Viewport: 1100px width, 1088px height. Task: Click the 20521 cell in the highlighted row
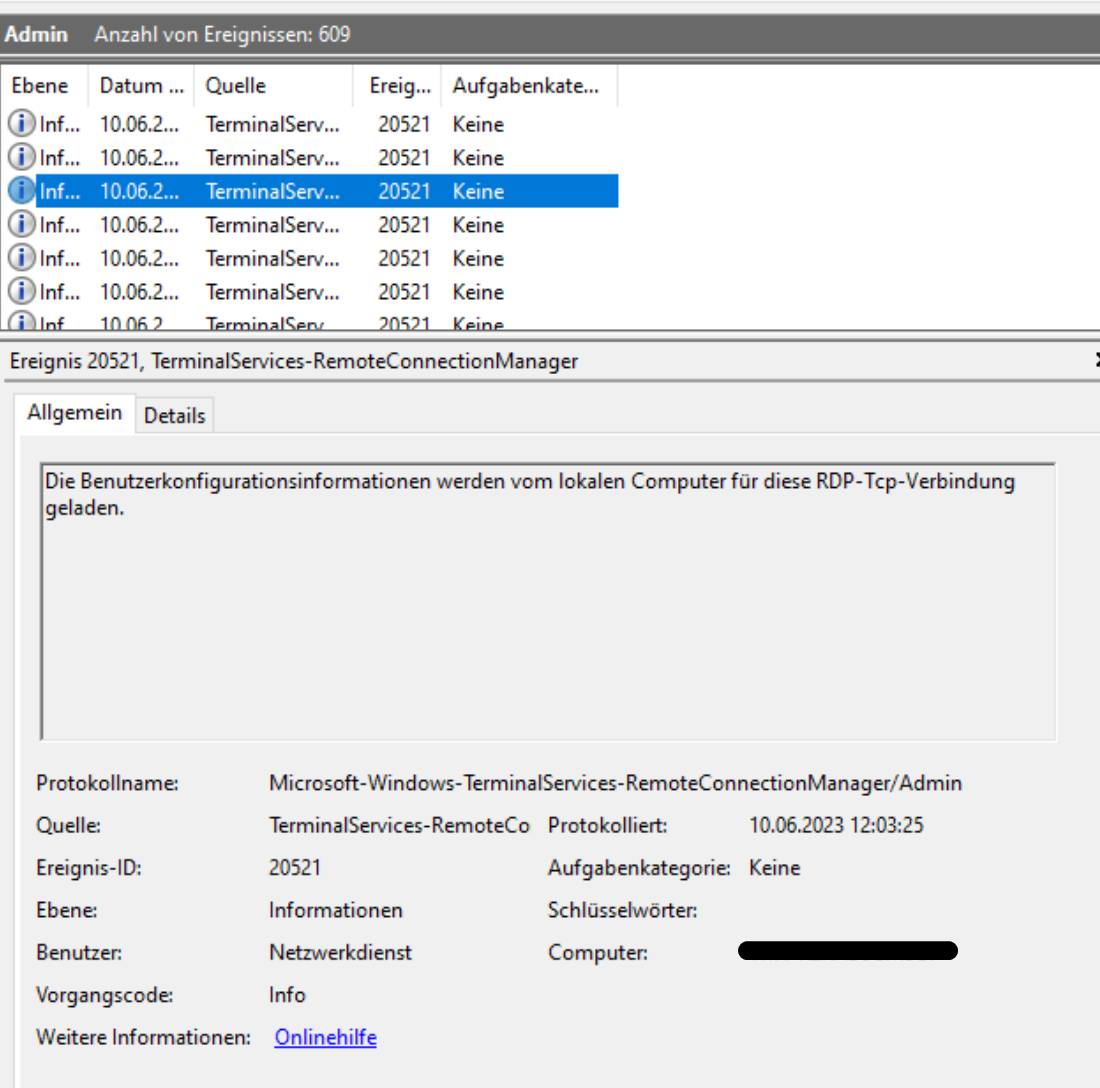click(x=403, y=191)
